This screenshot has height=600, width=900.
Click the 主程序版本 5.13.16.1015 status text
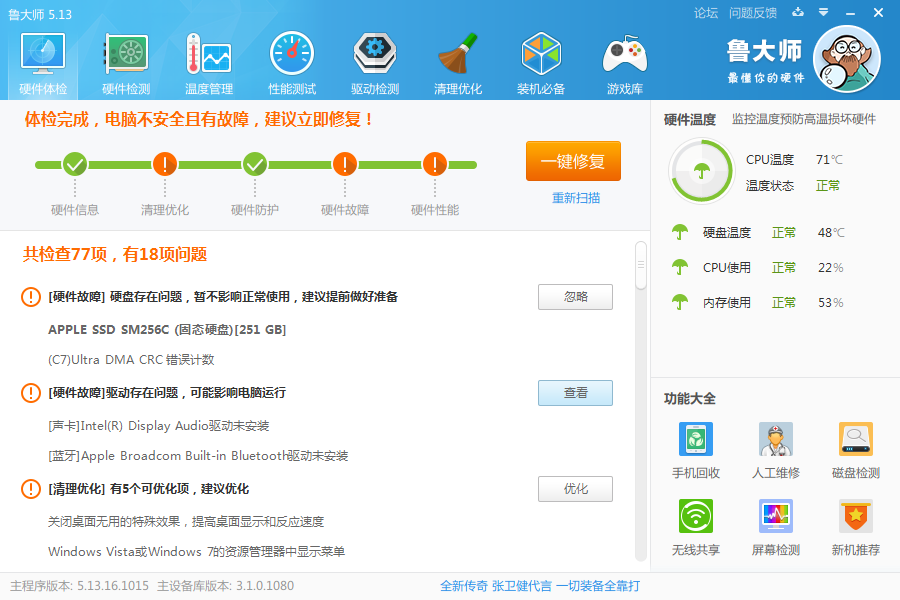[x=79, y=586]
